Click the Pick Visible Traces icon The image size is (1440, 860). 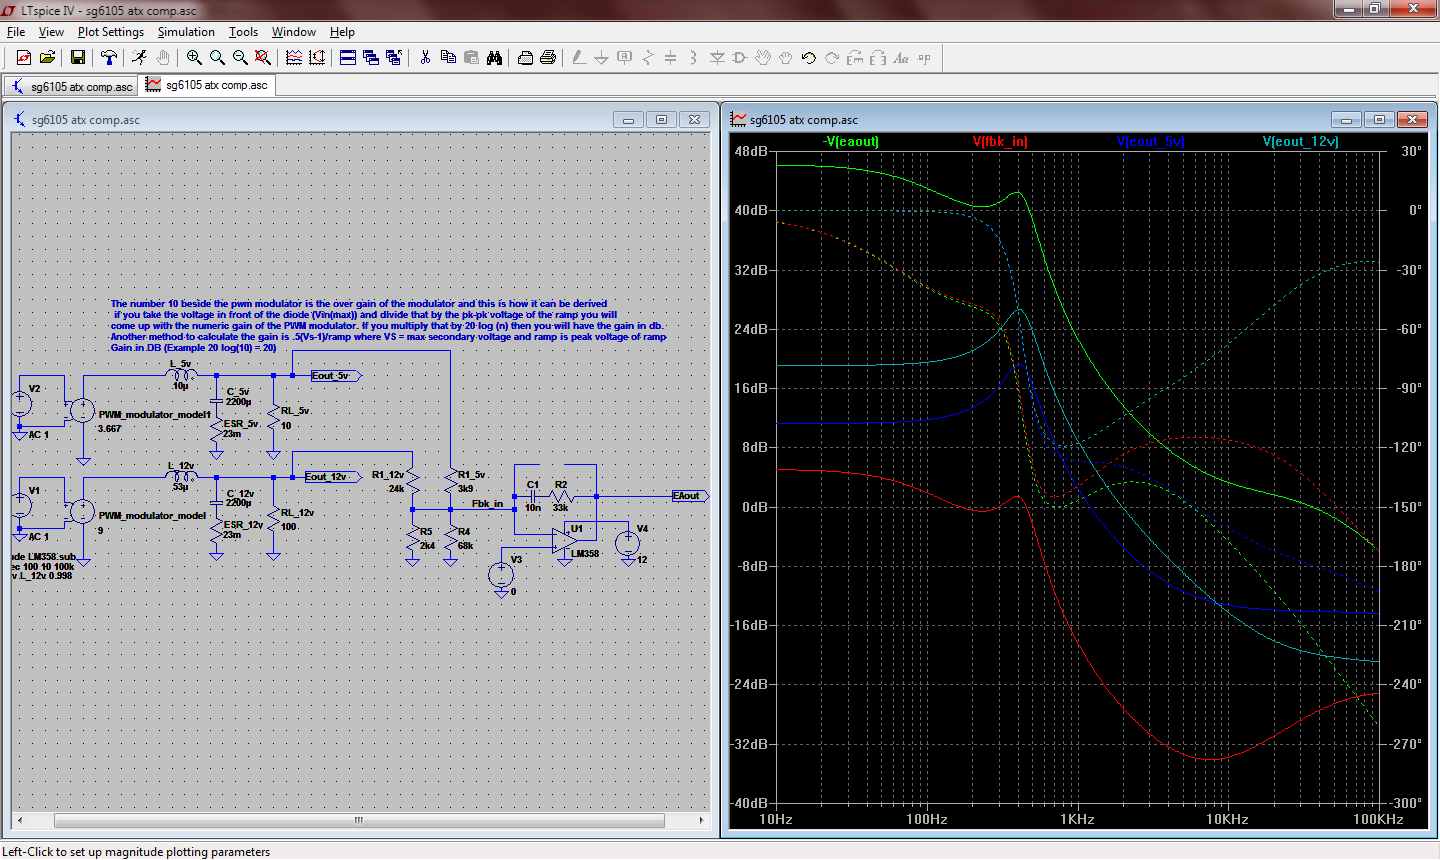pos(294,58)
